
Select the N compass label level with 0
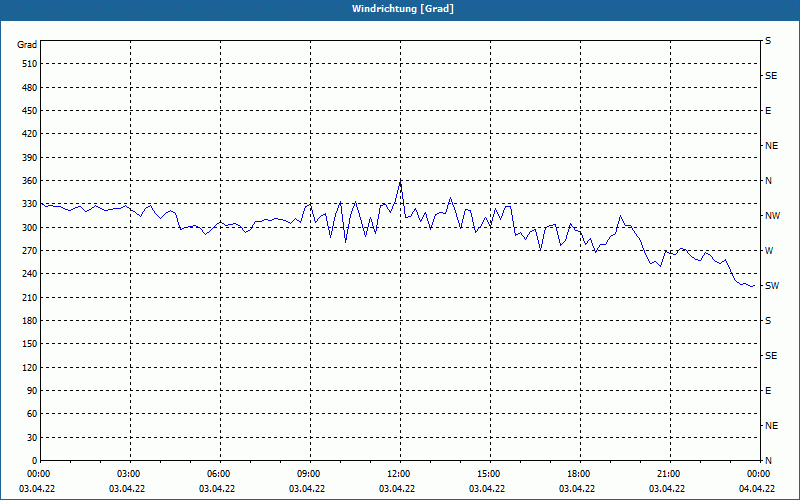pyautogui.click(x=768, y=460)
